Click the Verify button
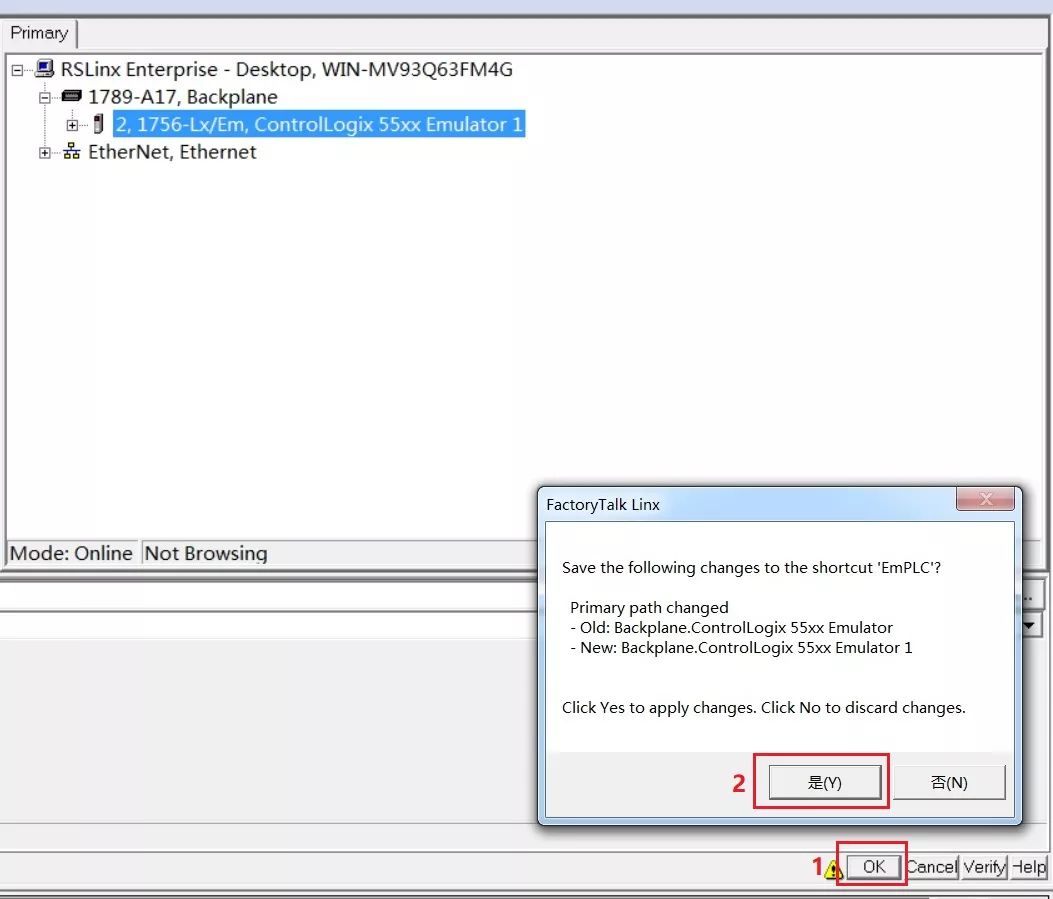This screenshot has width=1053, height=899. tap(984, 867)
